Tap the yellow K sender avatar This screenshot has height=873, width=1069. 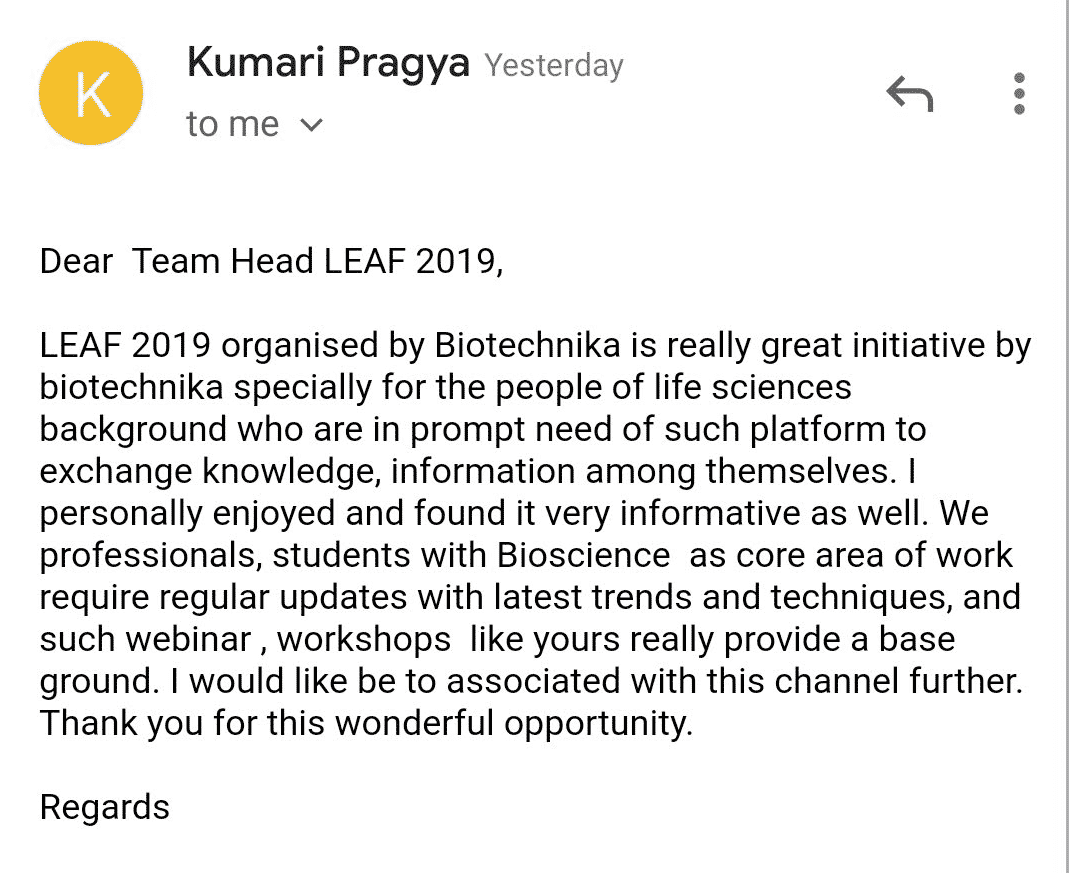tap(91, 93)
